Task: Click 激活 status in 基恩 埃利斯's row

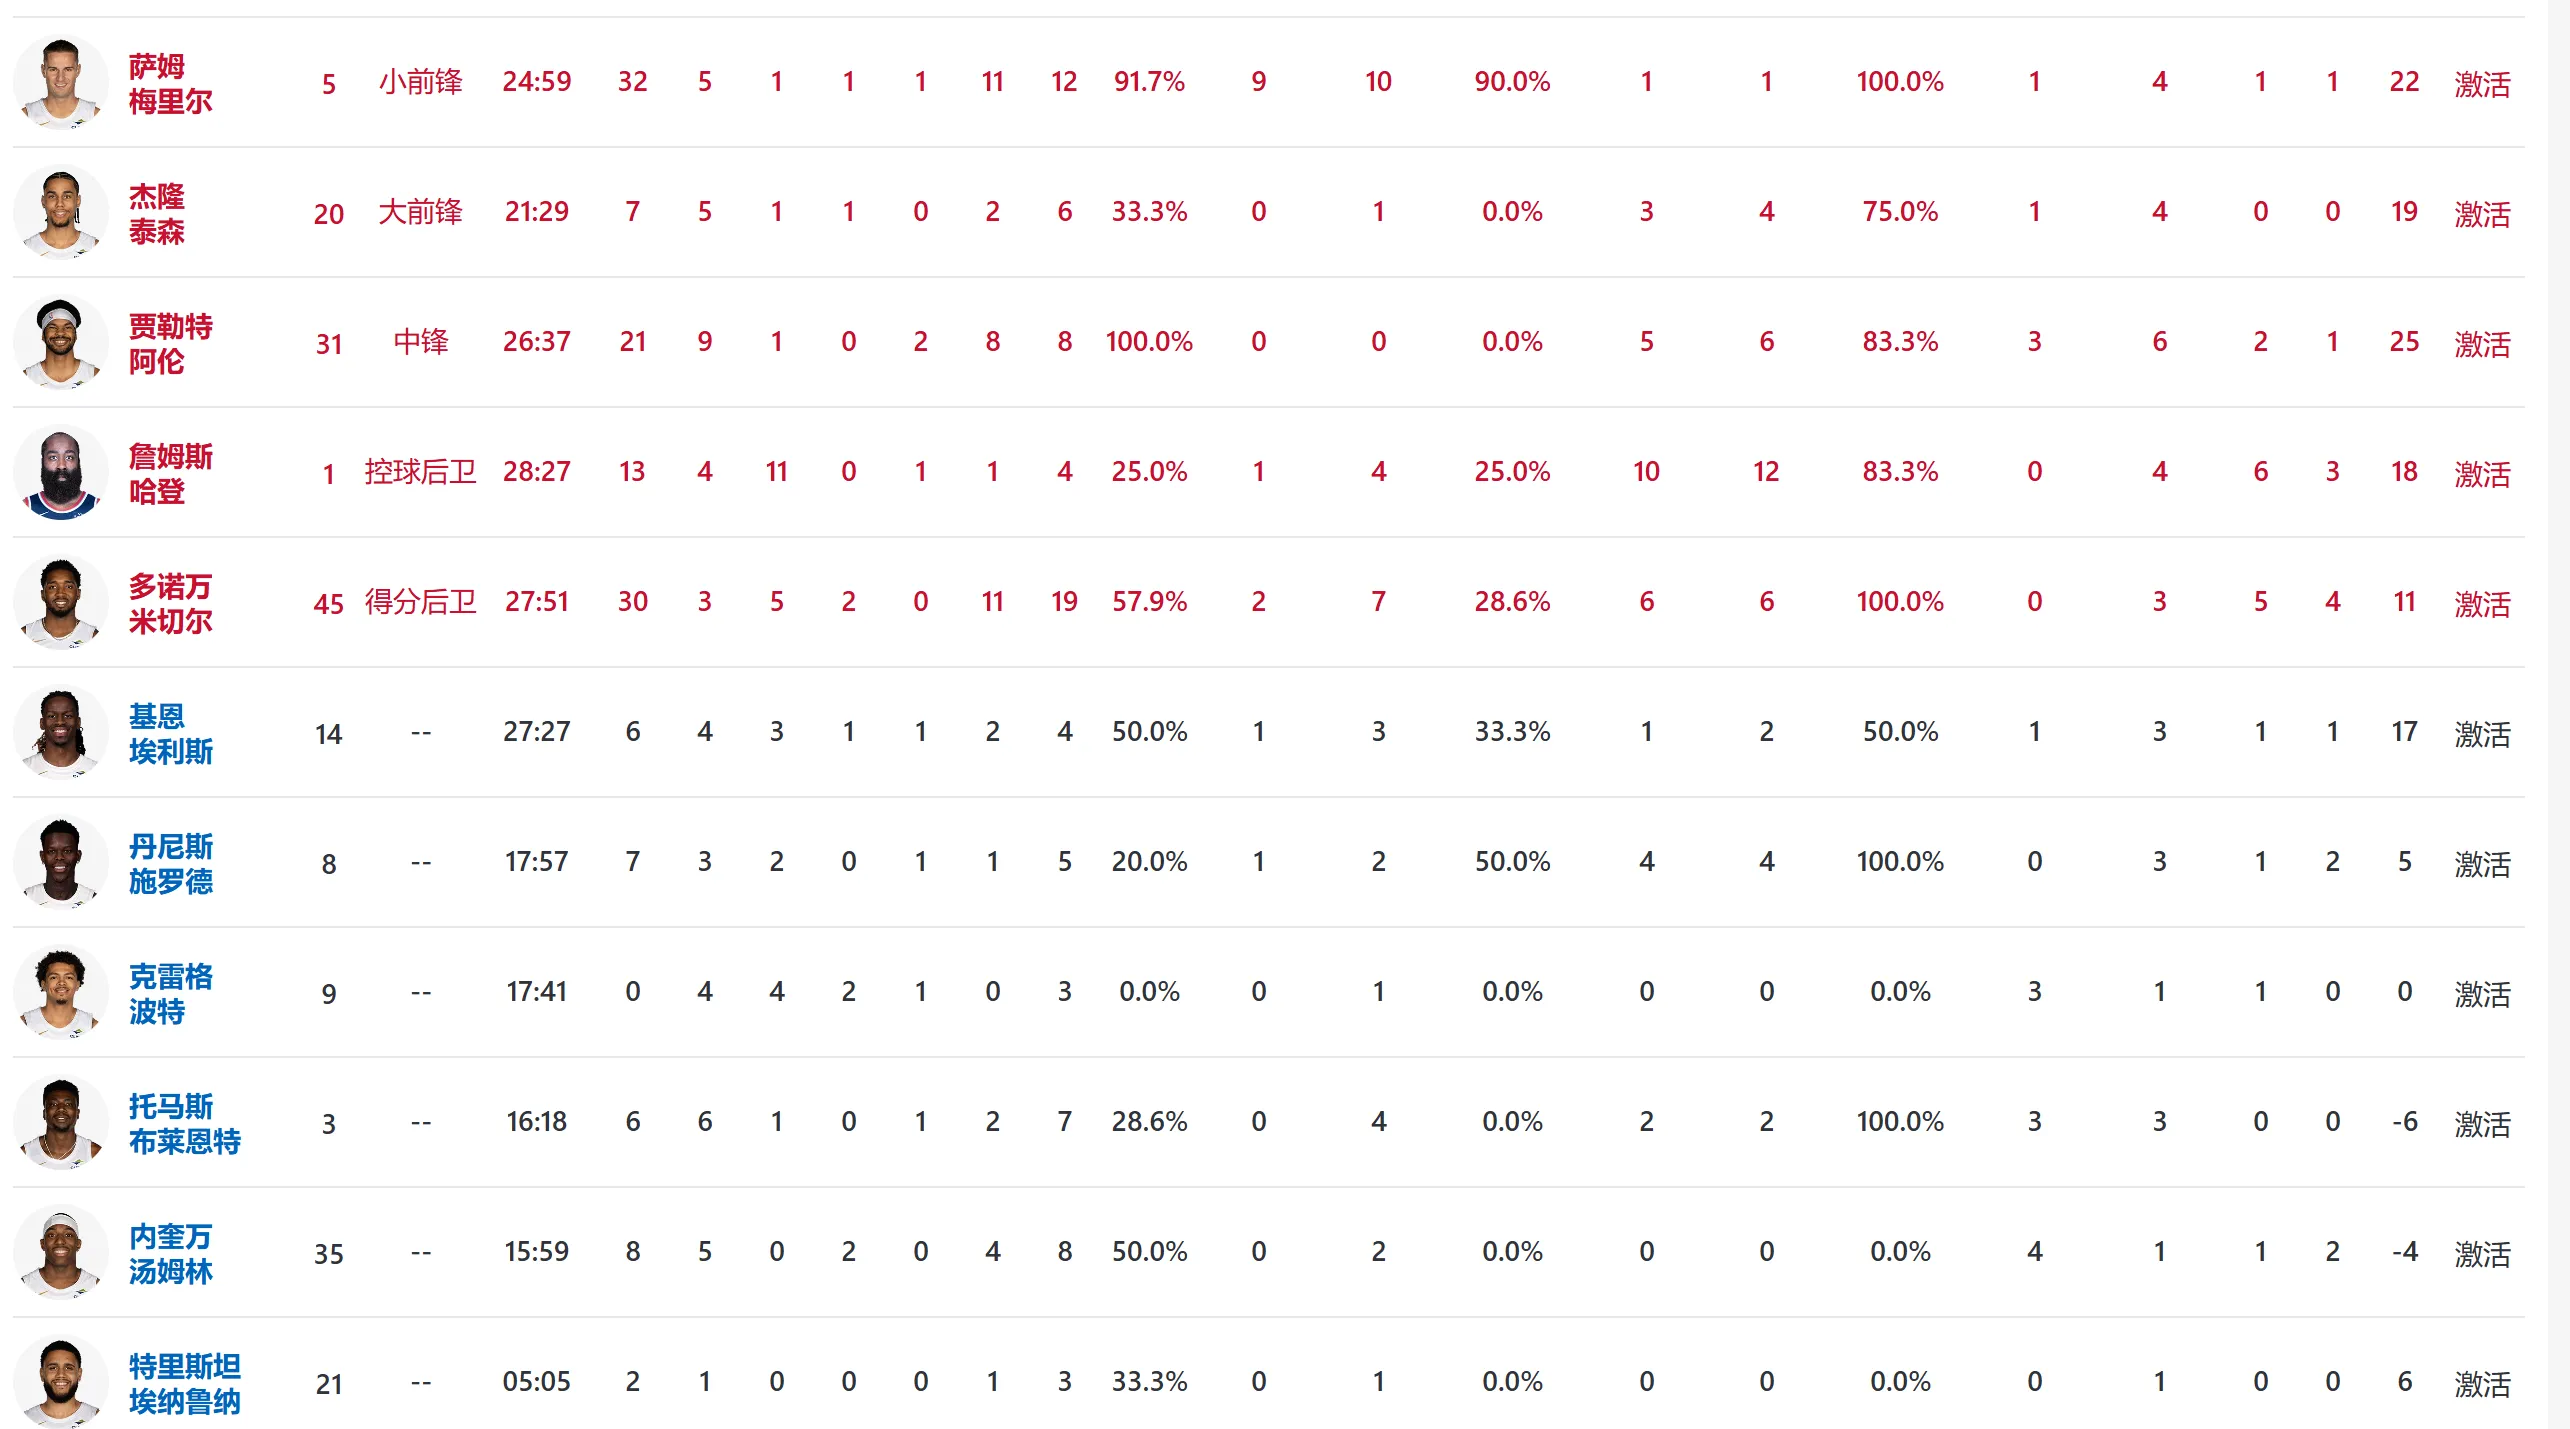Action: tap(2482, 733)
